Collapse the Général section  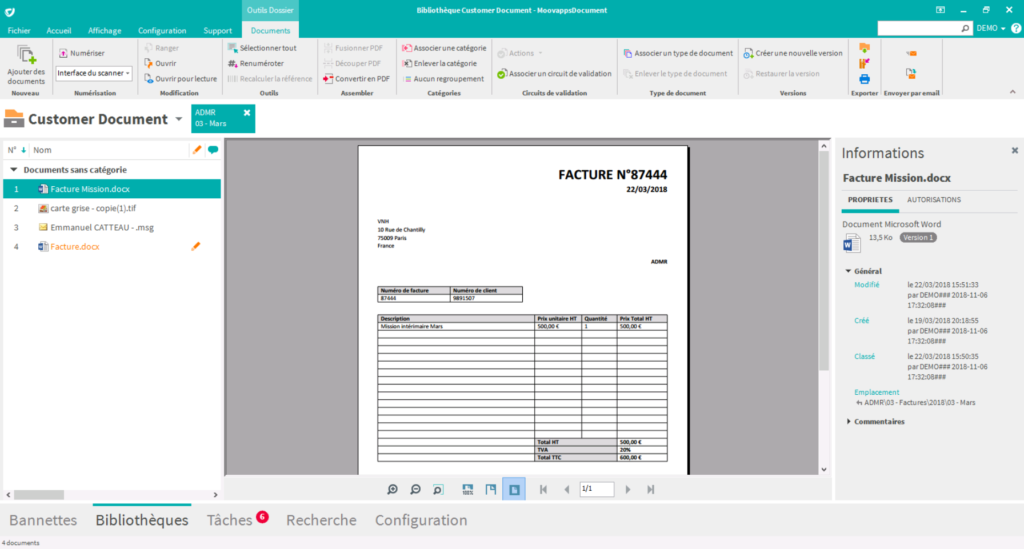point(848,271)
